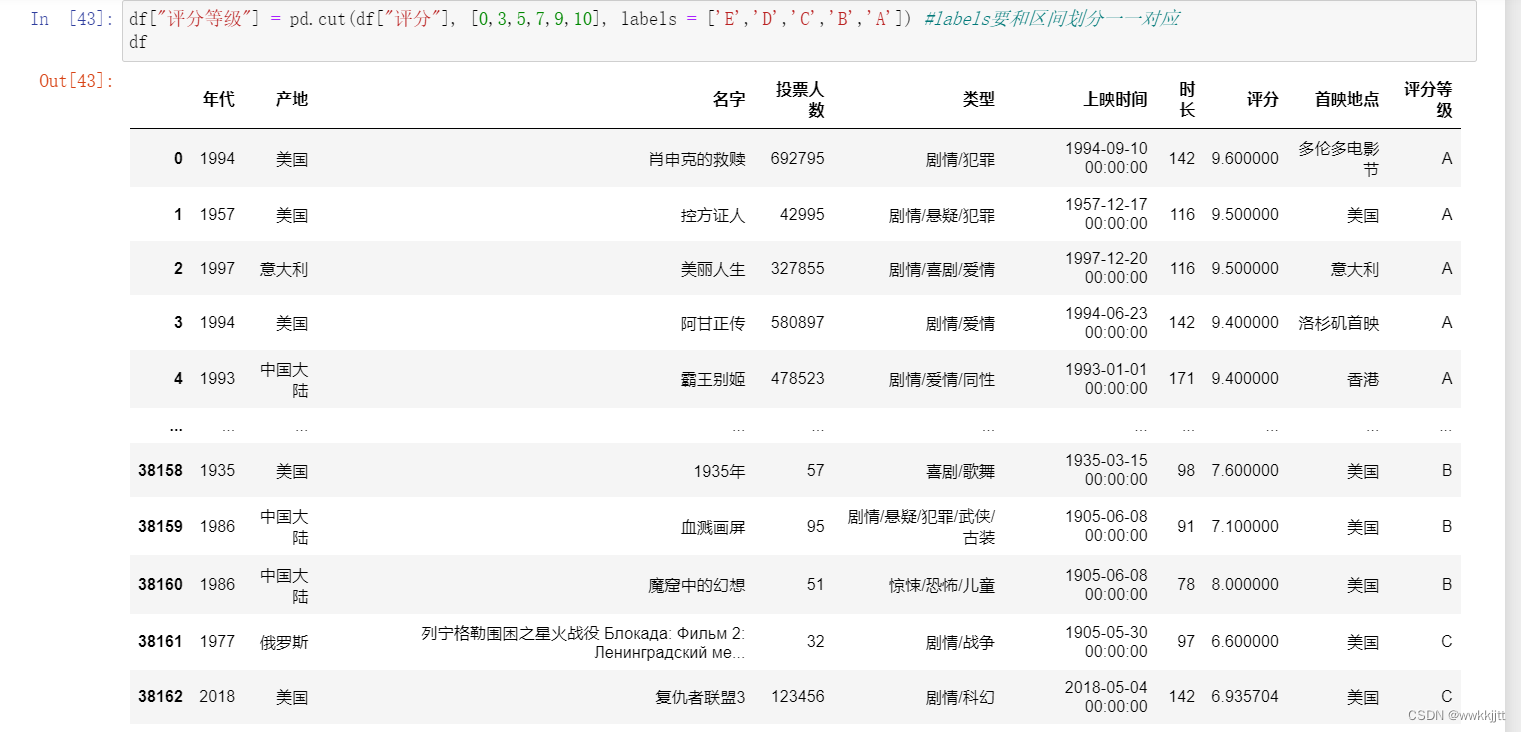Click movie name 1935年
Screen dimensions: 1521x732
pos(720,471)
